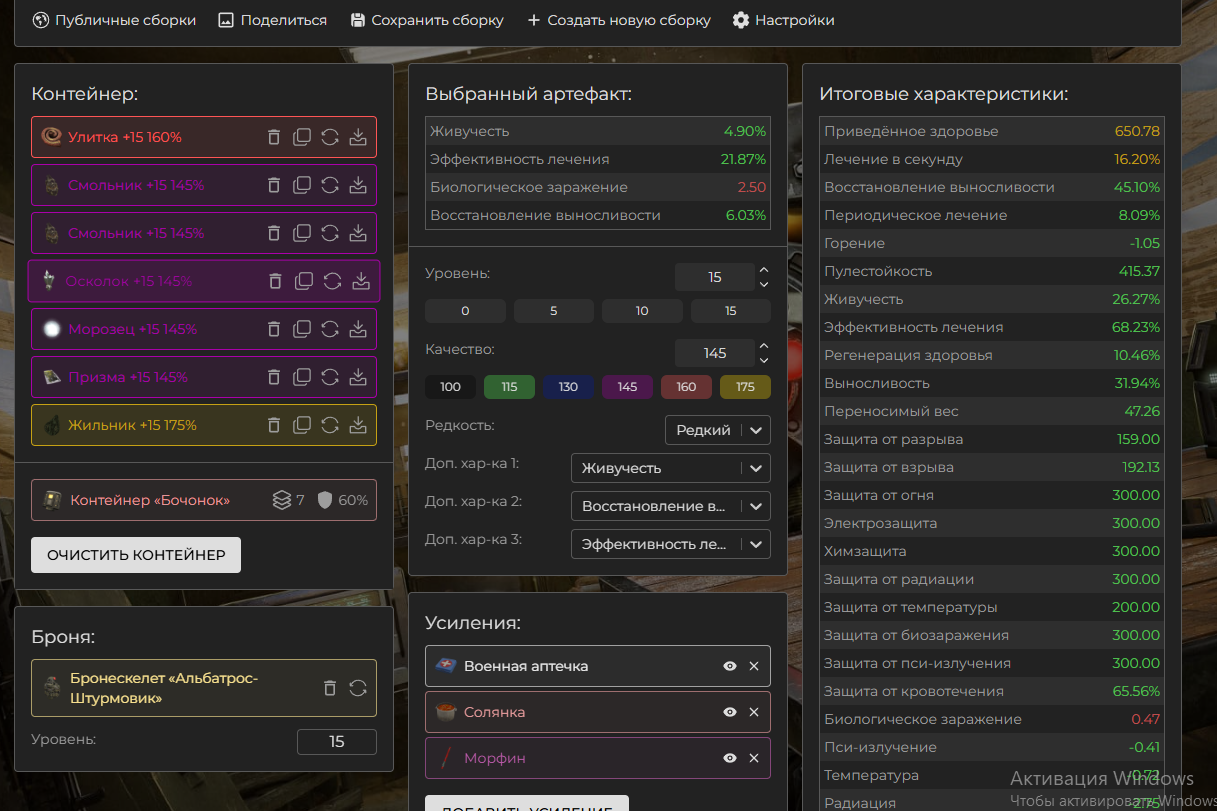Image resolution: width=1217 pixels, height=811 pixels.
Task: Click Сохранить сборку in the top bar
Action: 427,20
